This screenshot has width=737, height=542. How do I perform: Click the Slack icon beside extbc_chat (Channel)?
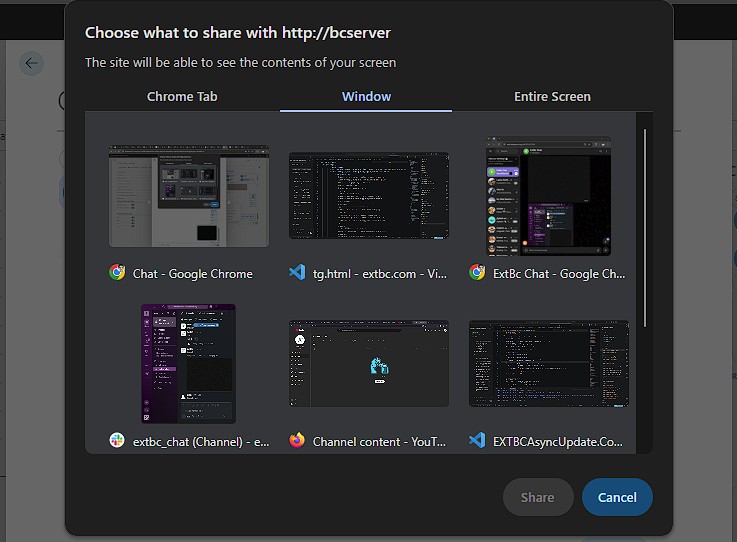pyautogui.click(x=117, y=440)
